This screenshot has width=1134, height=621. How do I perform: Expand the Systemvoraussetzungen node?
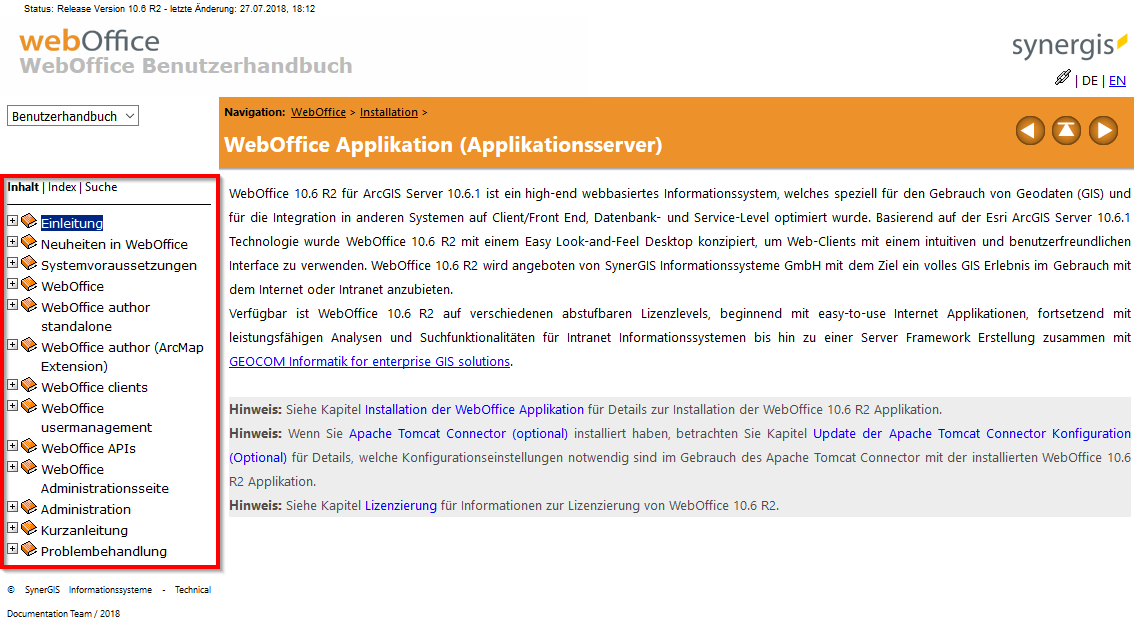12,262
